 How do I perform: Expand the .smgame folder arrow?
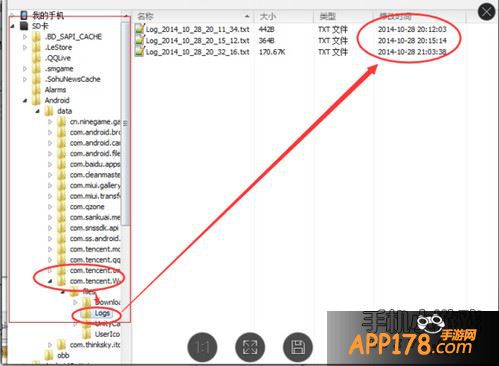pos(25,69)
